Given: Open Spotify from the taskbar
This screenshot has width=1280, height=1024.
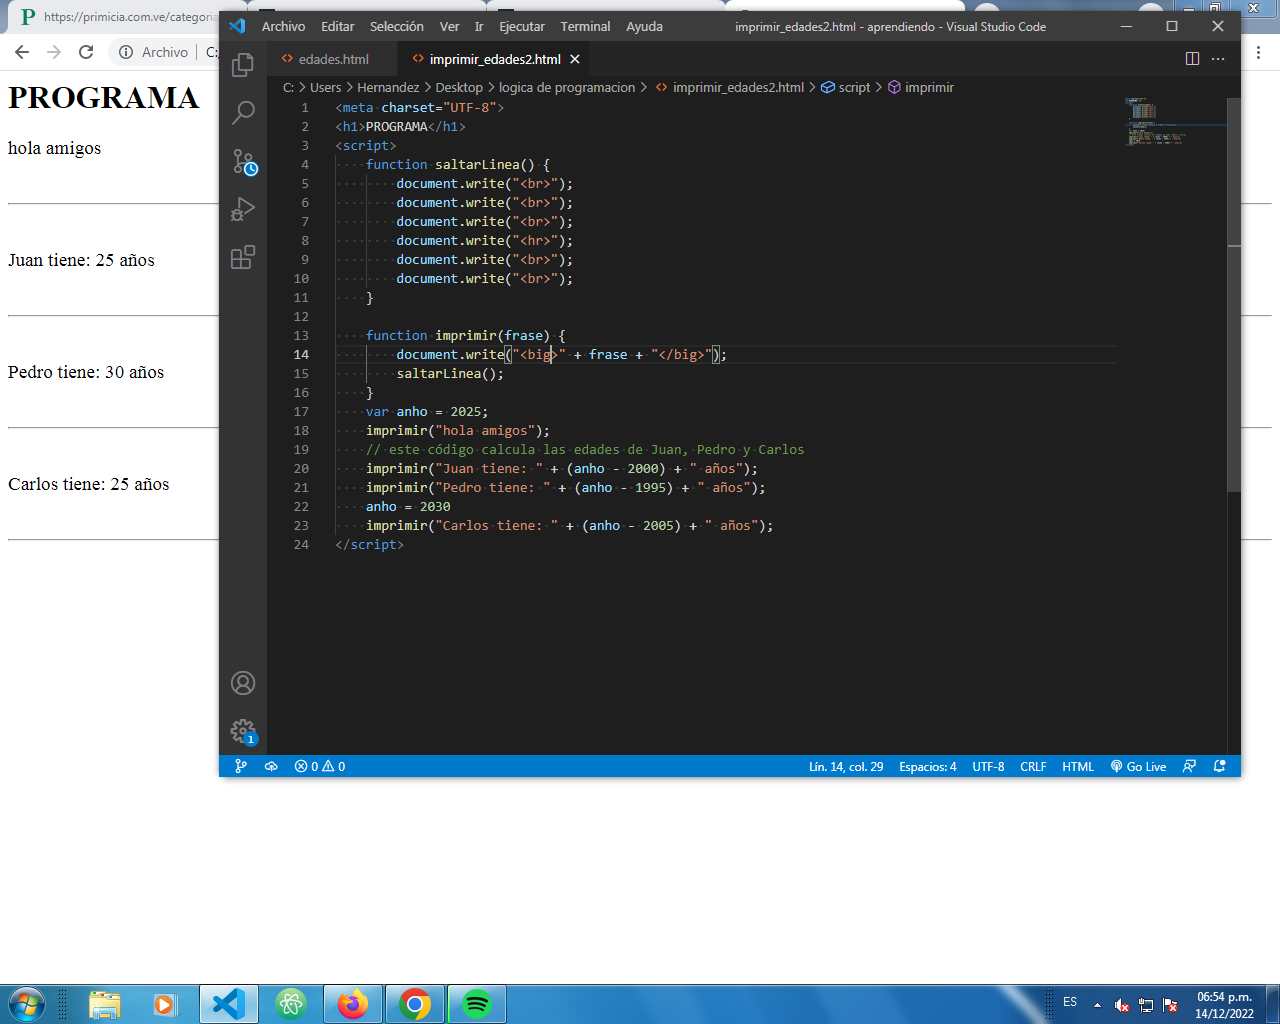Looking at the screenshot, I should click(477, 1004).
